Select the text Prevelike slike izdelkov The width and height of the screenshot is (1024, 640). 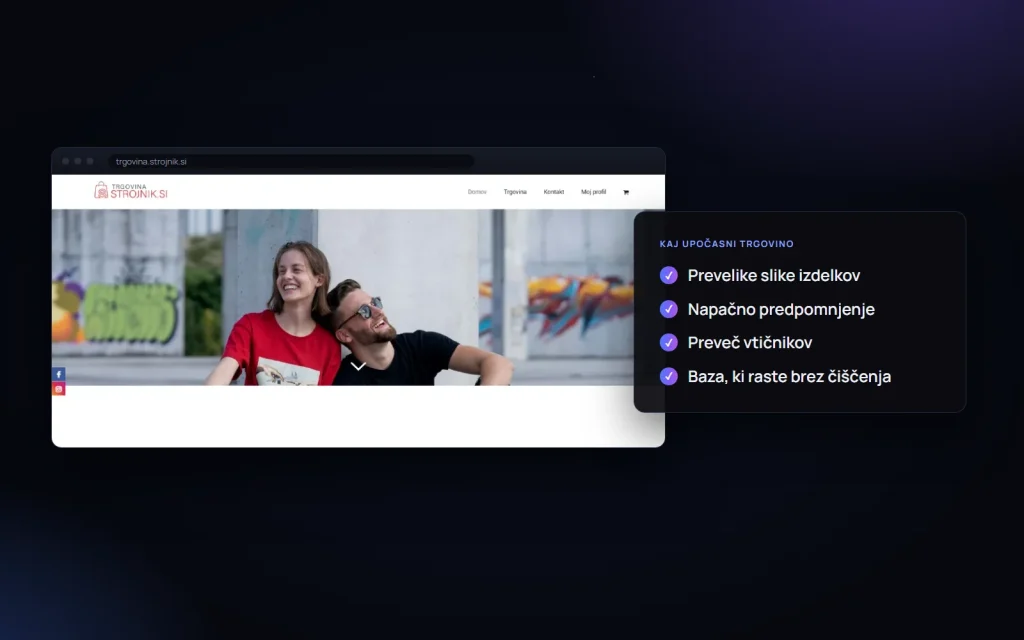[x=774, y=276]
